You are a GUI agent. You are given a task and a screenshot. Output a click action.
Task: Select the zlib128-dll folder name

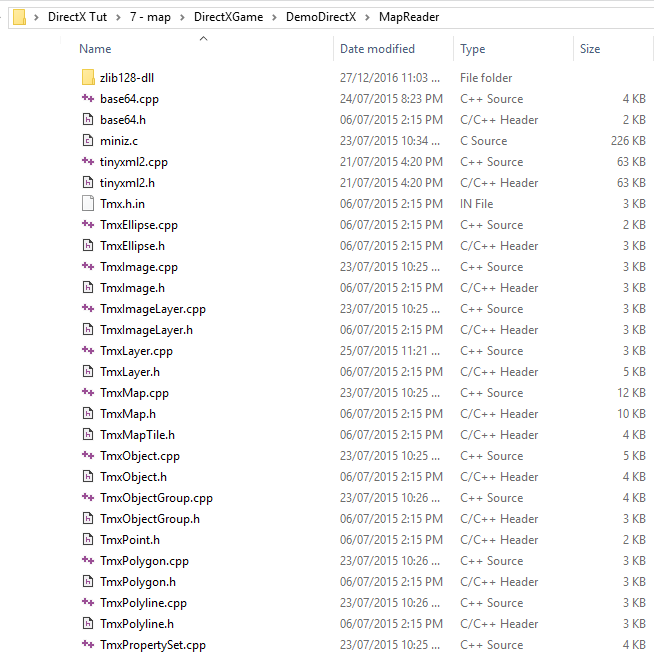[127, 78]
